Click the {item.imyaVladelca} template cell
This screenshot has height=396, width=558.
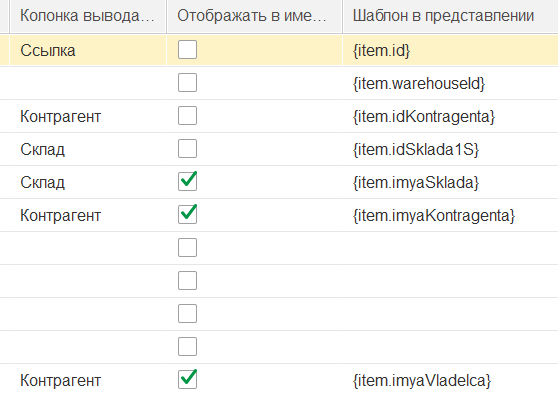click(x=450, y=380)
